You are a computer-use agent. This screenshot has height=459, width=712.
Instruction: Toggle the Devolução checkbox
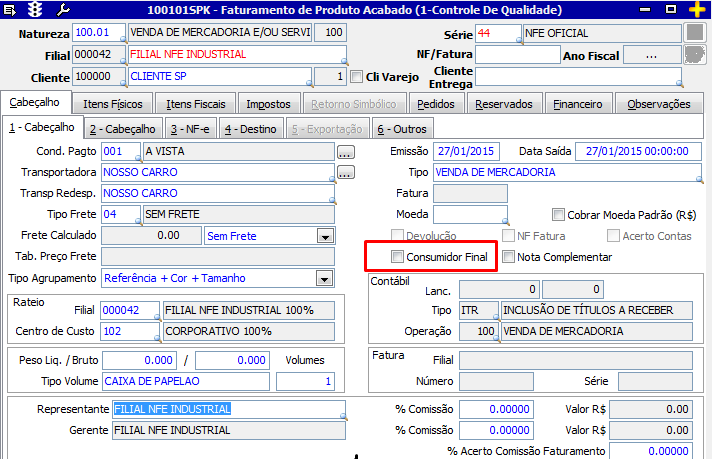pos(397,235)
